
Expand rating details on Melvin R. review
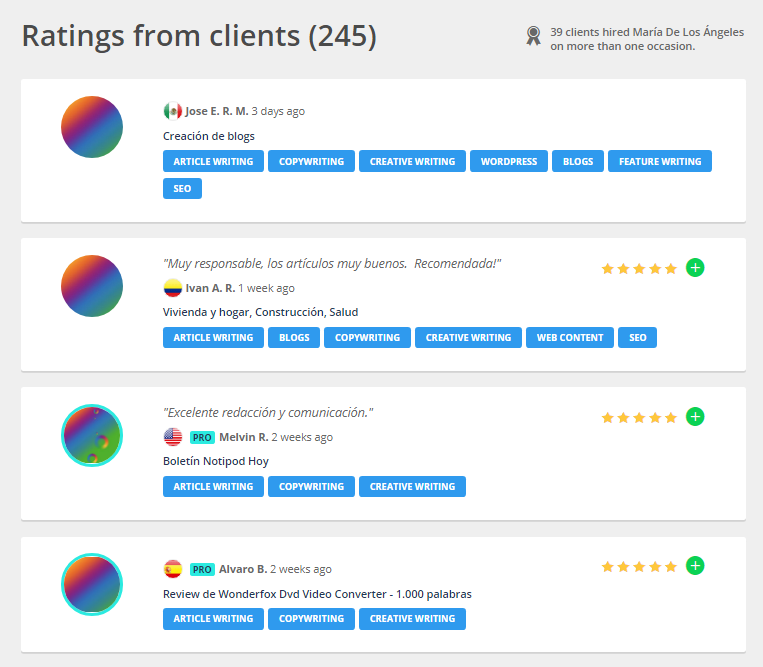pos(695,417)
